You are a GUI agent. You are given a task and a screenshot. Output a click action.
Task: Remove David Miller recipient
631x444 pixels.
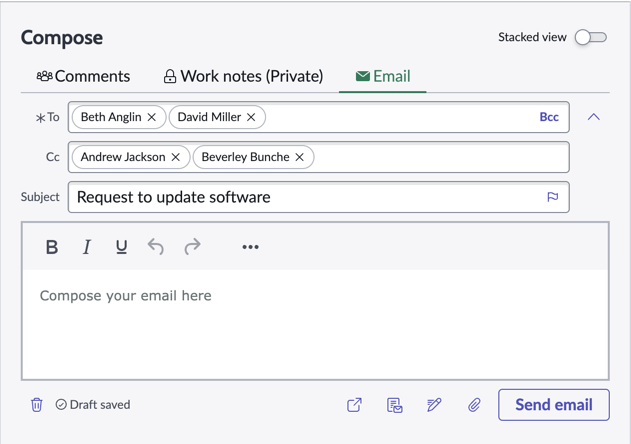[251, 117]
